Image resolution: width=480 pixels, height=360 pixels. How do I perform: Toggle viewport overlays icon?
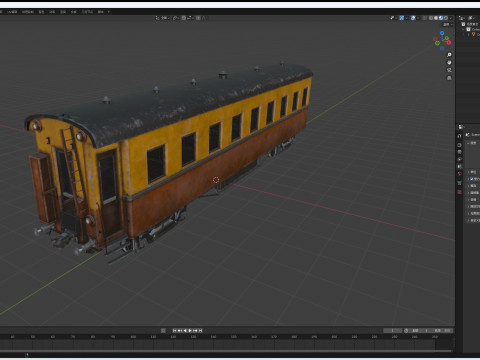[413, 18]
